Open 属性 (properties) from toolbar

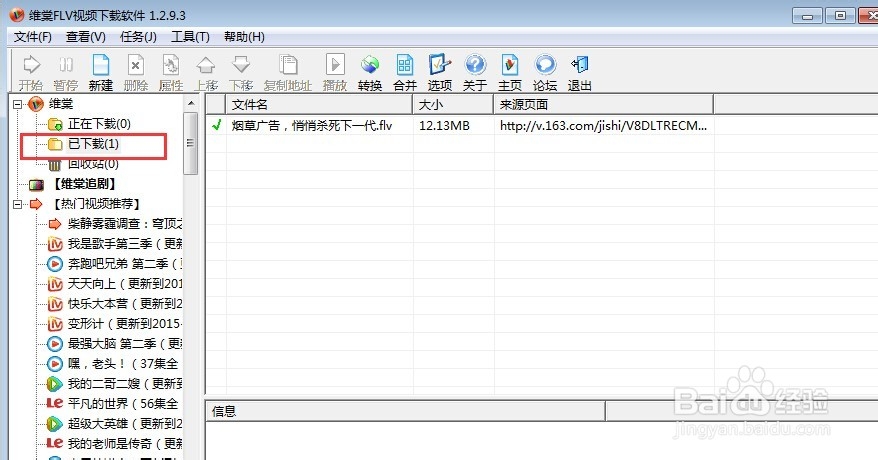click(x=171, y=73)
